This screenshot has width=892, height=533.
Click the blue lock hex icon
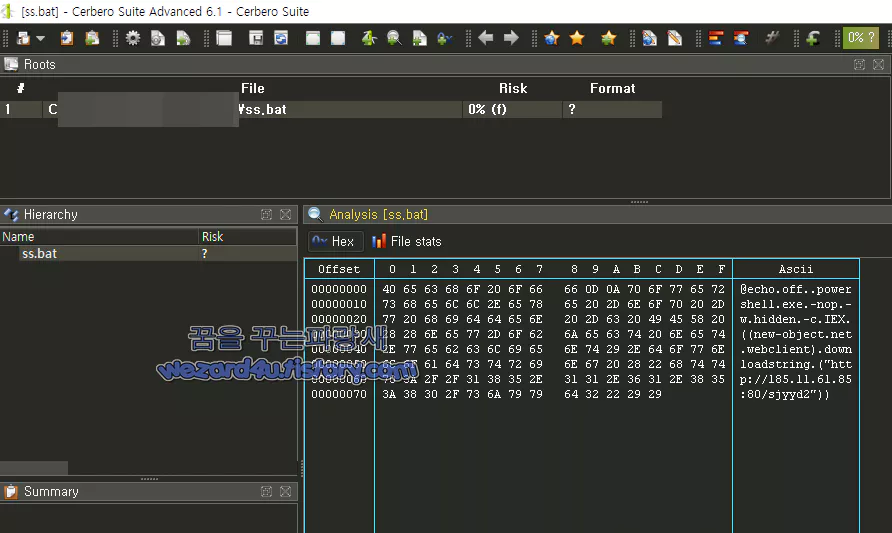coord(444,38)
